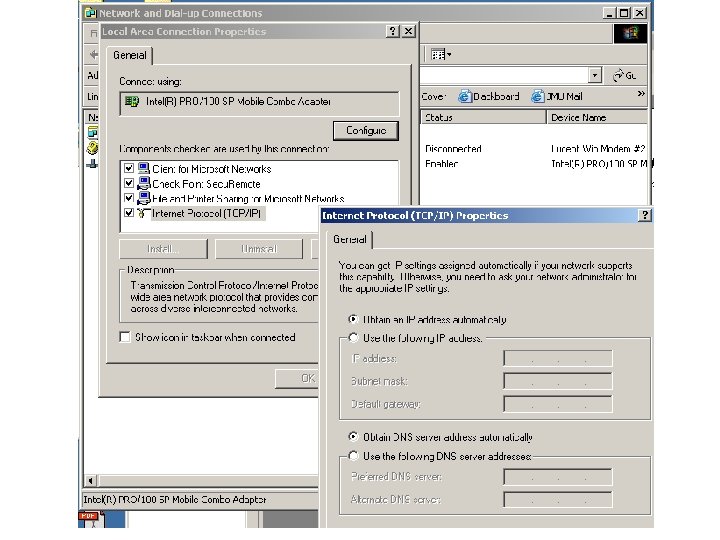
Task: Select Obtain an IP address automatically
Action: point(353,319)
